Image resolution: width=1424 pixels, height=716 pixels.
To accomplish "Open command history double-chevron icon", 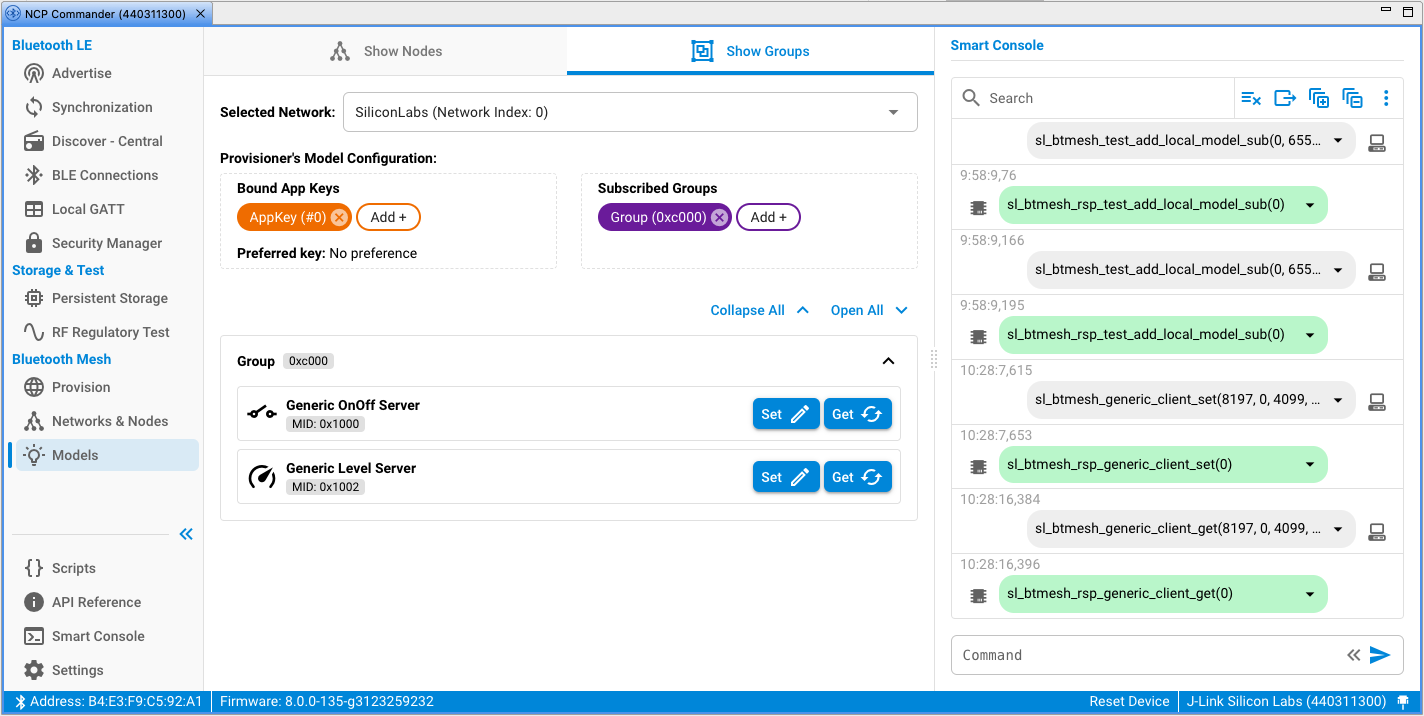I will (1353, 655).
